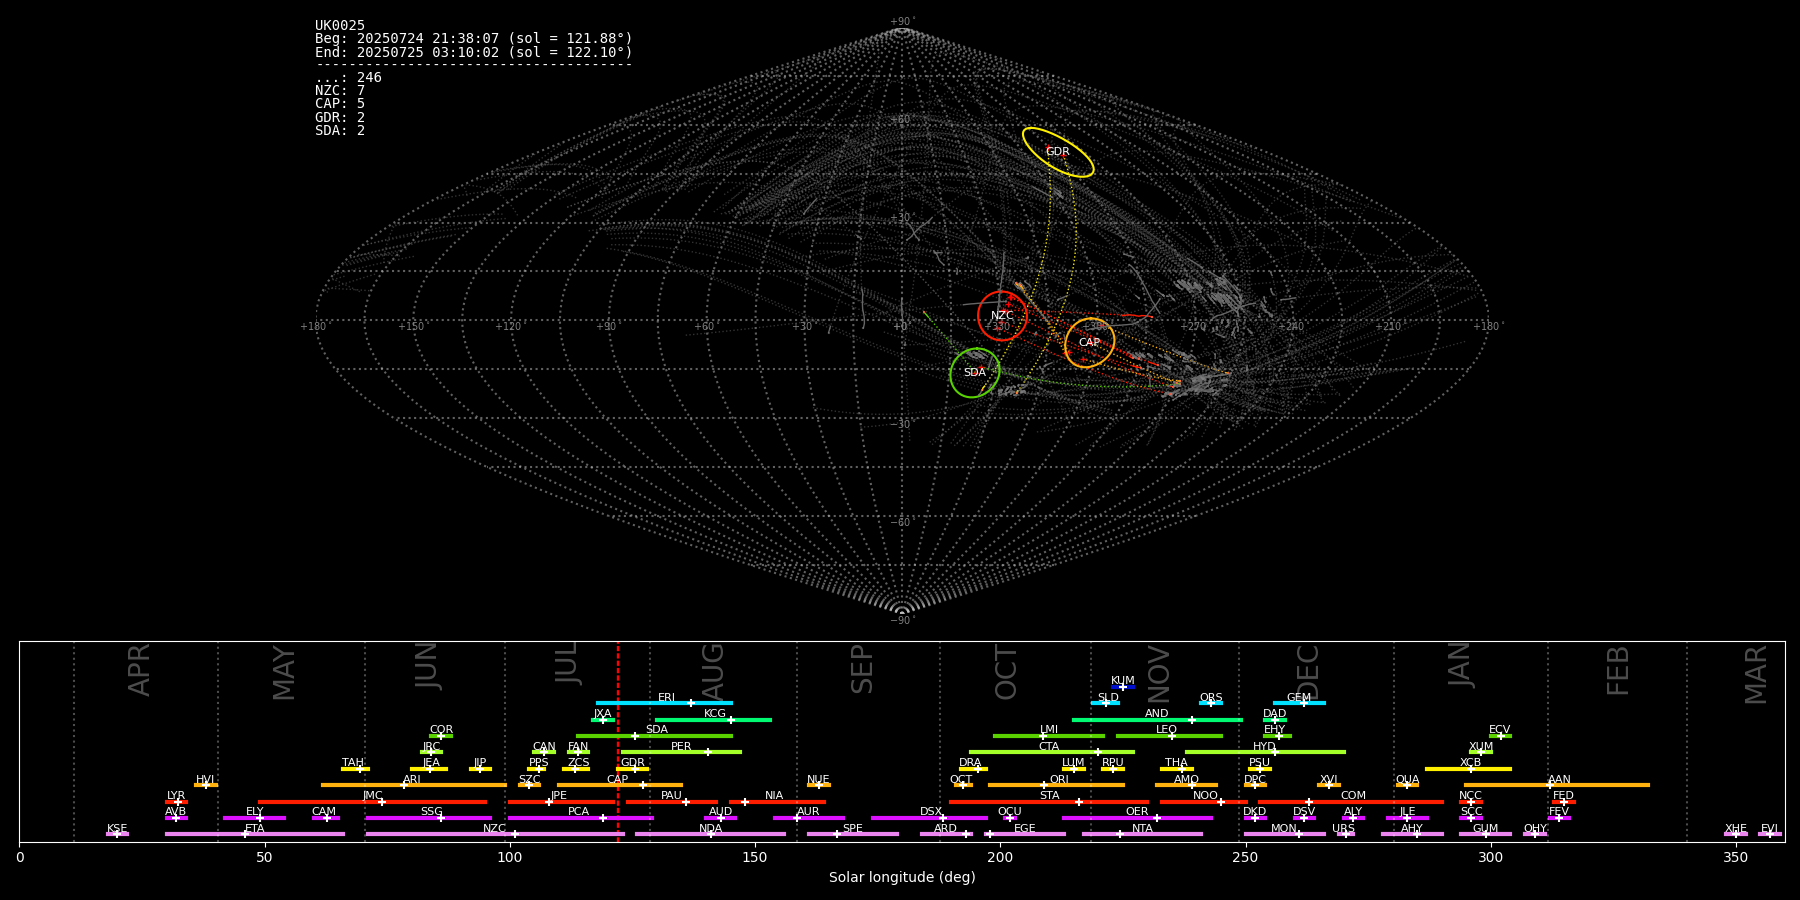Click the 'End: 20250725 03:10:02' header line

tap(474, 52)
